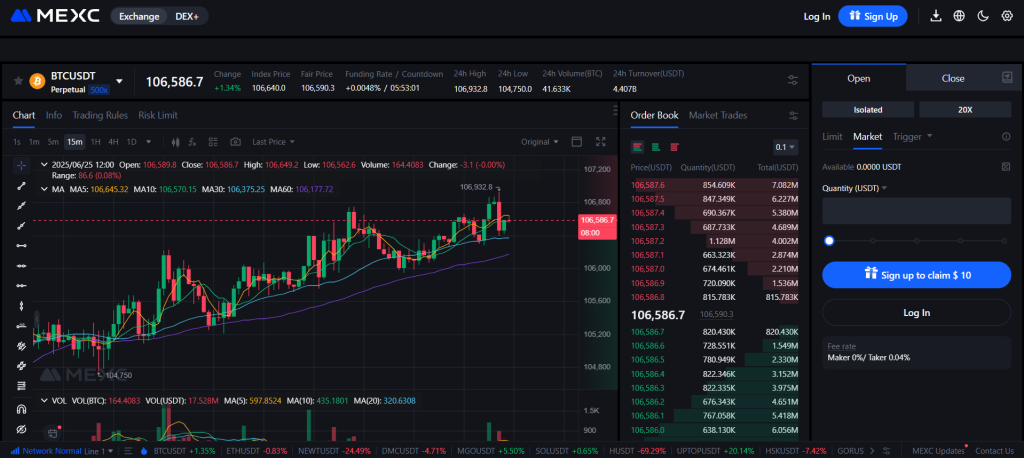Switch to the Market Trades tab
This screenshot has height=458, width=1024.
(x=717, y=115)
